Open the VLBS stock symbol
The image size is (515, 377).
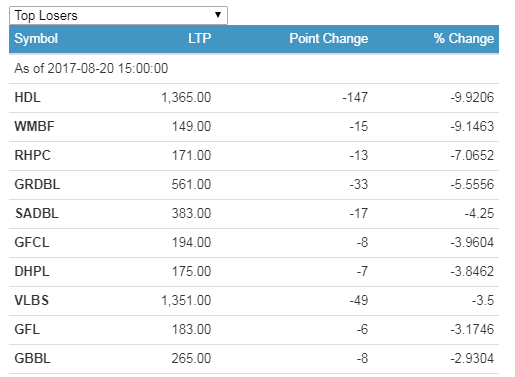32,301
